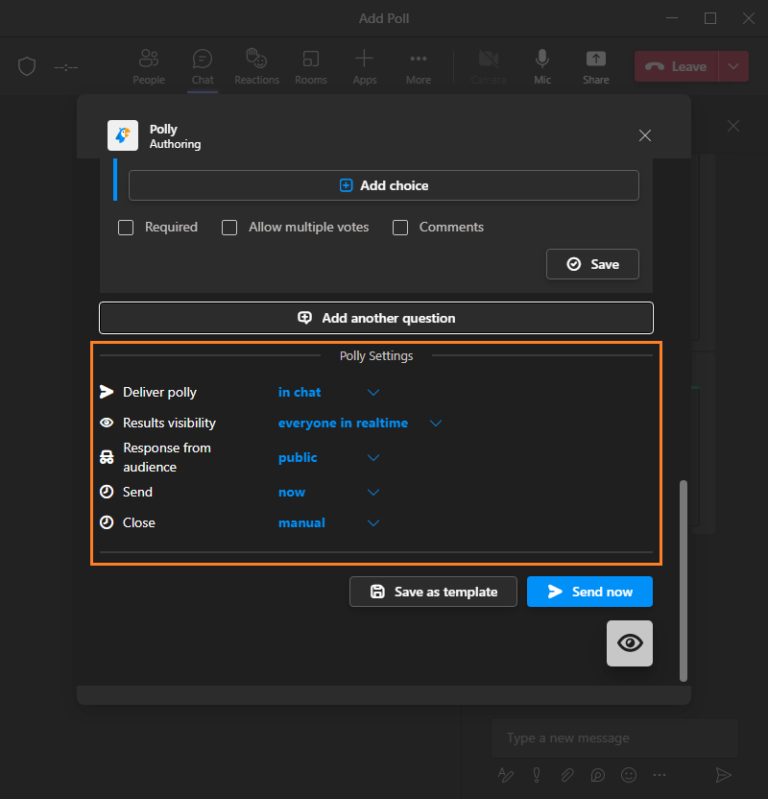
Task: Open breakout Rooms
Action: (x=311, y=67)
